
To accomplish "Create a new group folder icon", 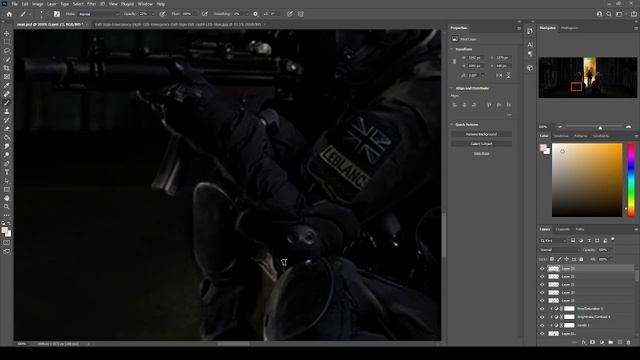I will [x=611, y=342].
